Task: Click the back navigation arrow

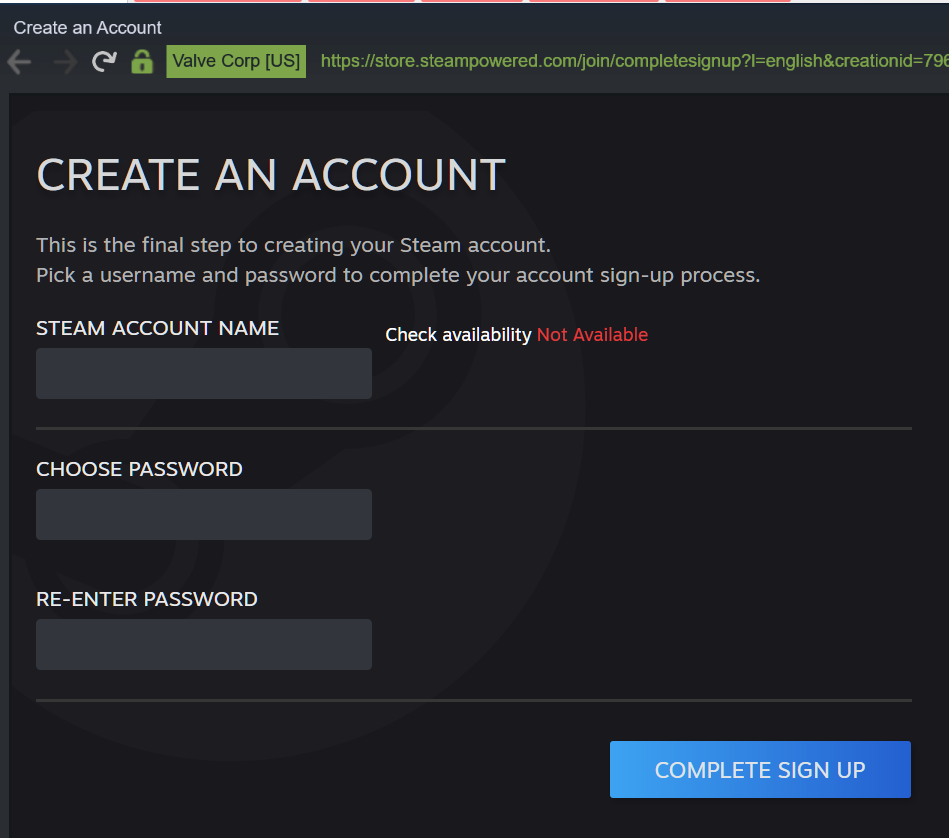Action: coord(20,62)
